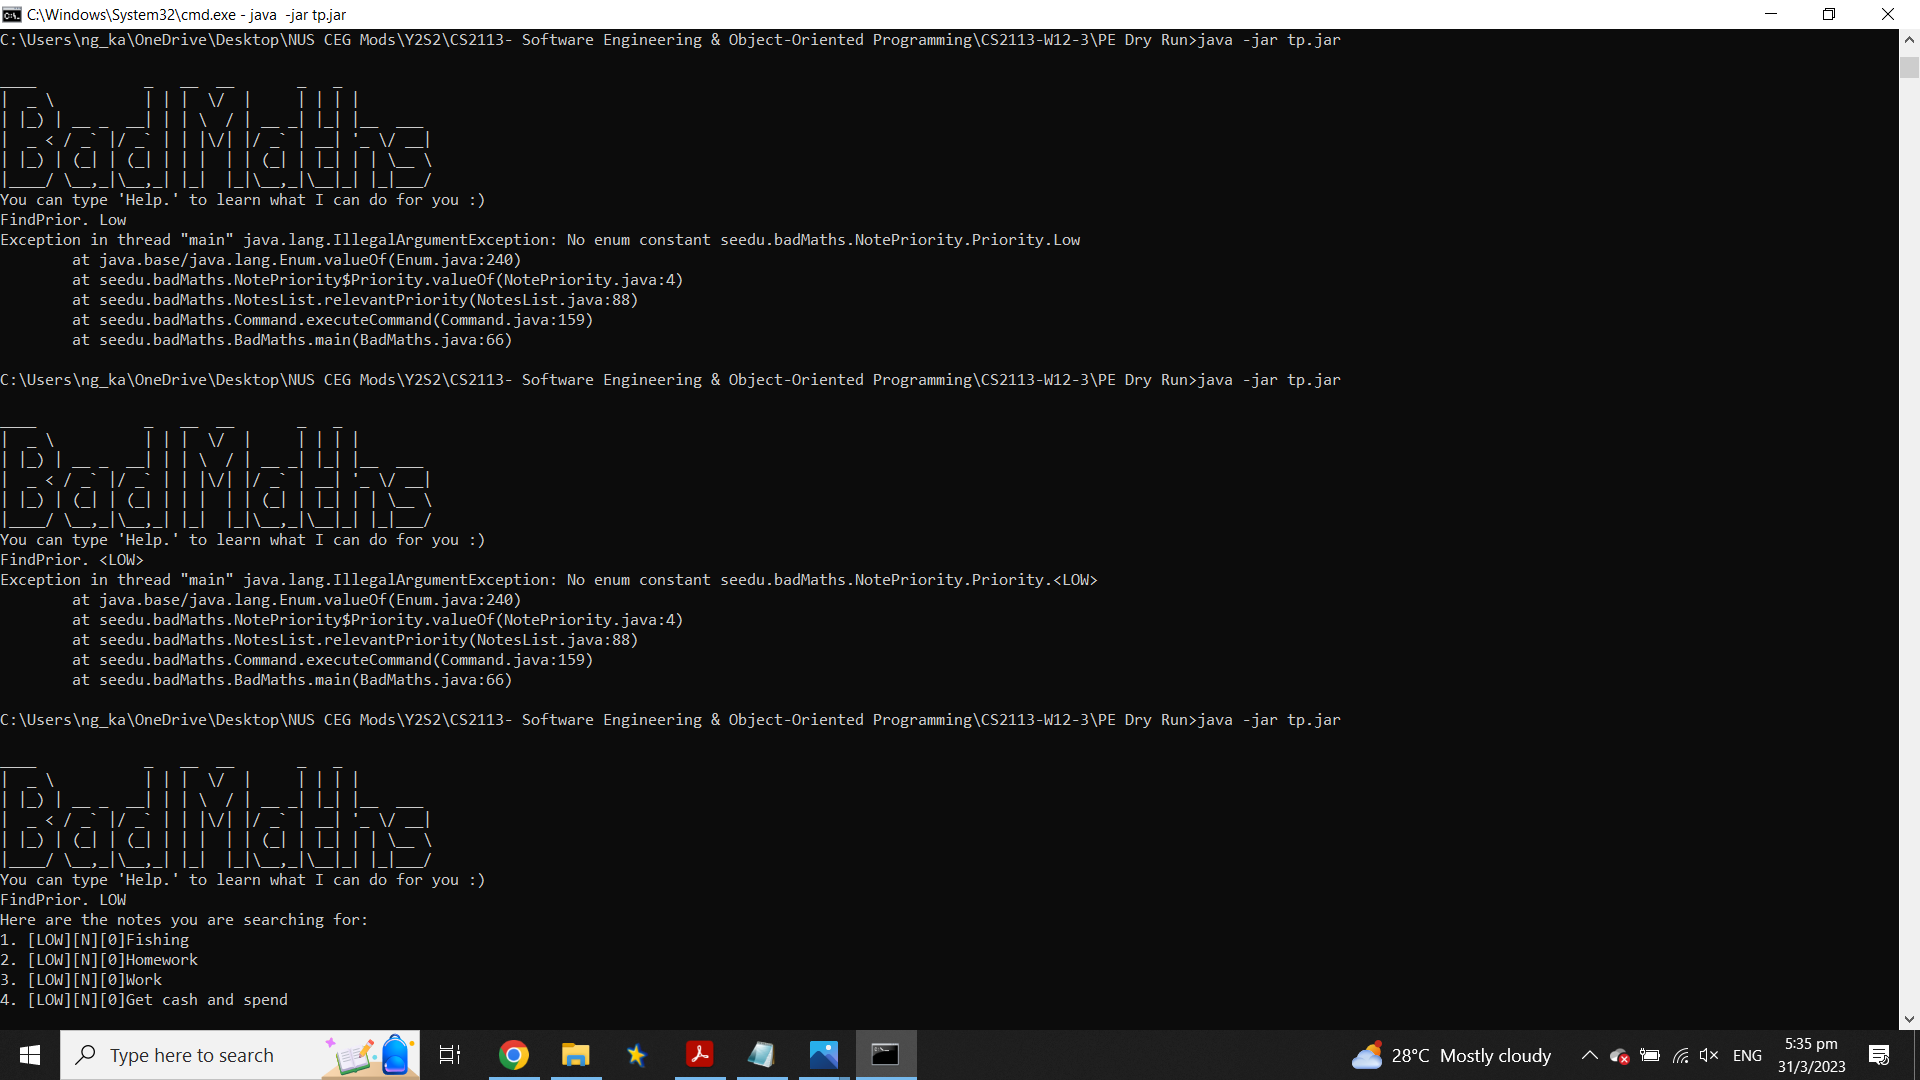
Task: Open the yellow star app on taskbar
Action: (637, 1055)
